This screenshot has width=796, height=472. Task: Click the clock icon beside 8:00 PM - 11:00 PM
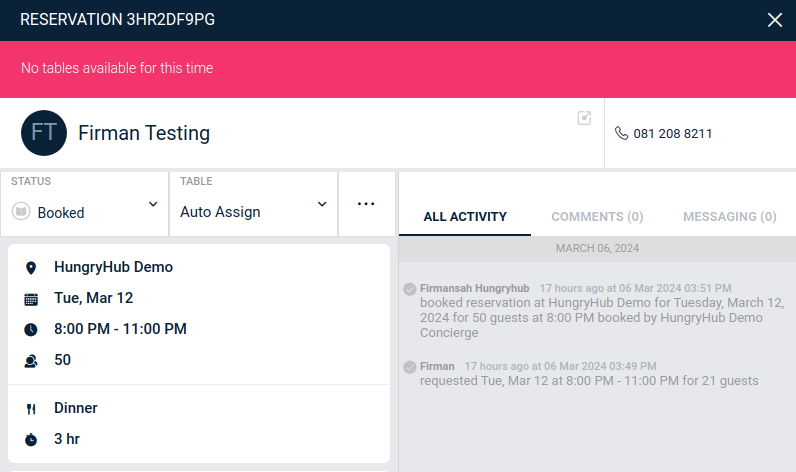pyautogui.click(x=31, y=330)
